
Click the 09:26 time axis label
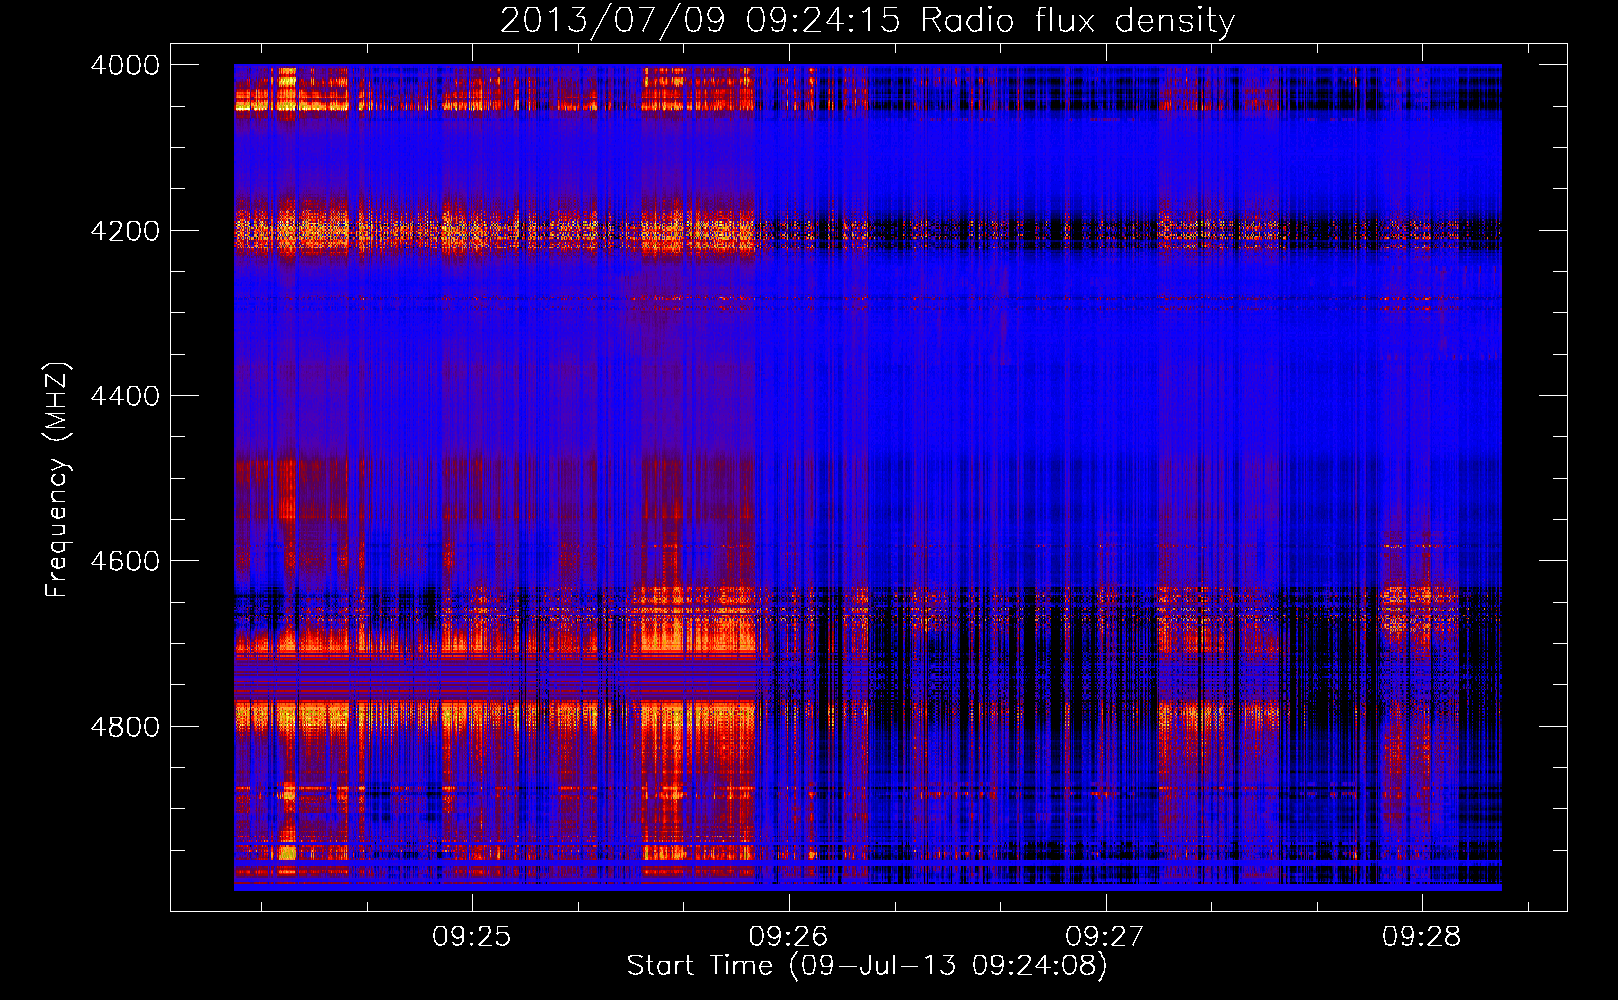(x=788, y=936)
